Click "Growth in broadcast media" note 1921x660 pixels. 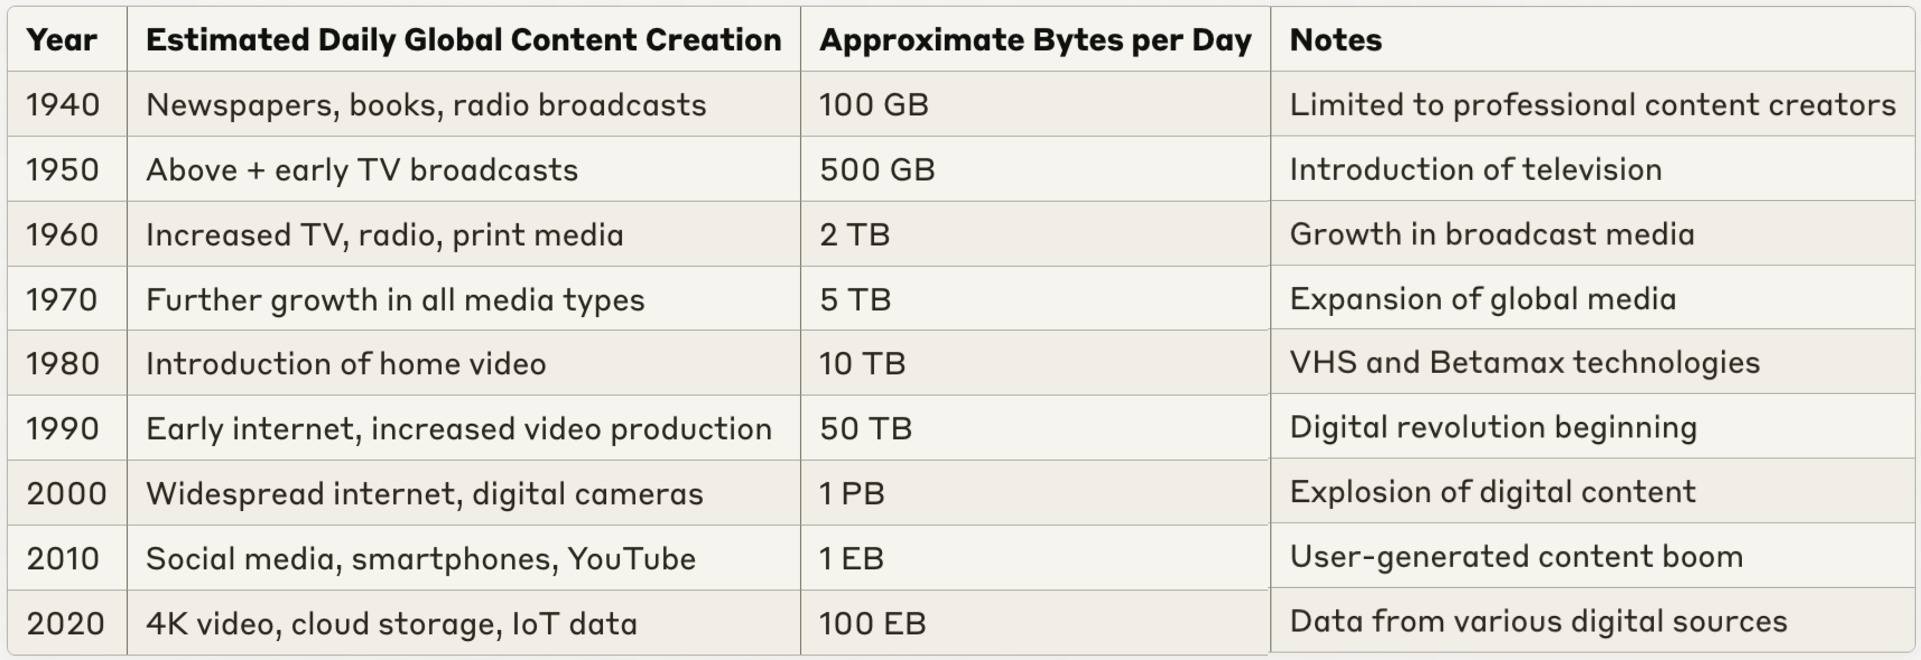1491,234
